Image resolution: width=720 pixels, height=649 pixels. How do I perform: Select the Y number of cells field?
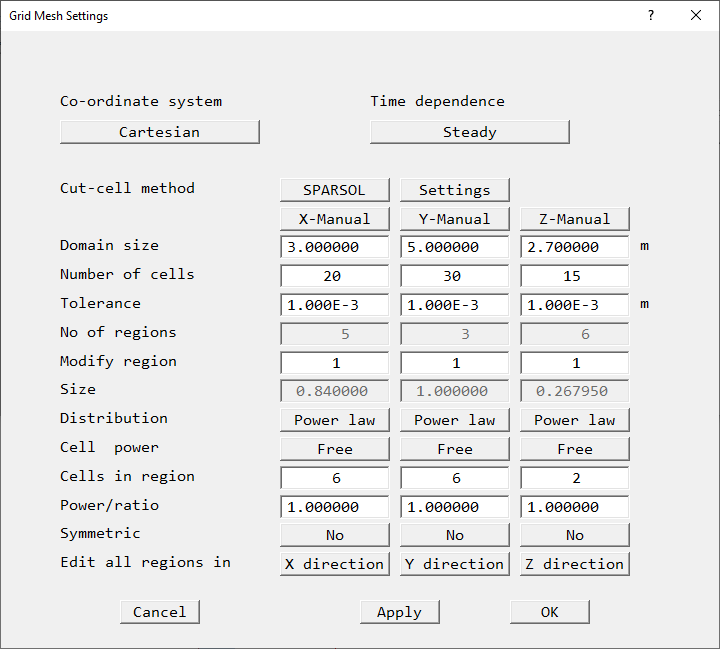point(454,276)
